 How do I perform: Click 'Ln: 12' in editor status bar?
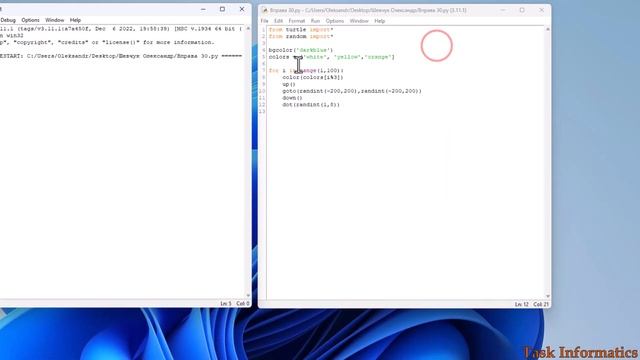522,304
